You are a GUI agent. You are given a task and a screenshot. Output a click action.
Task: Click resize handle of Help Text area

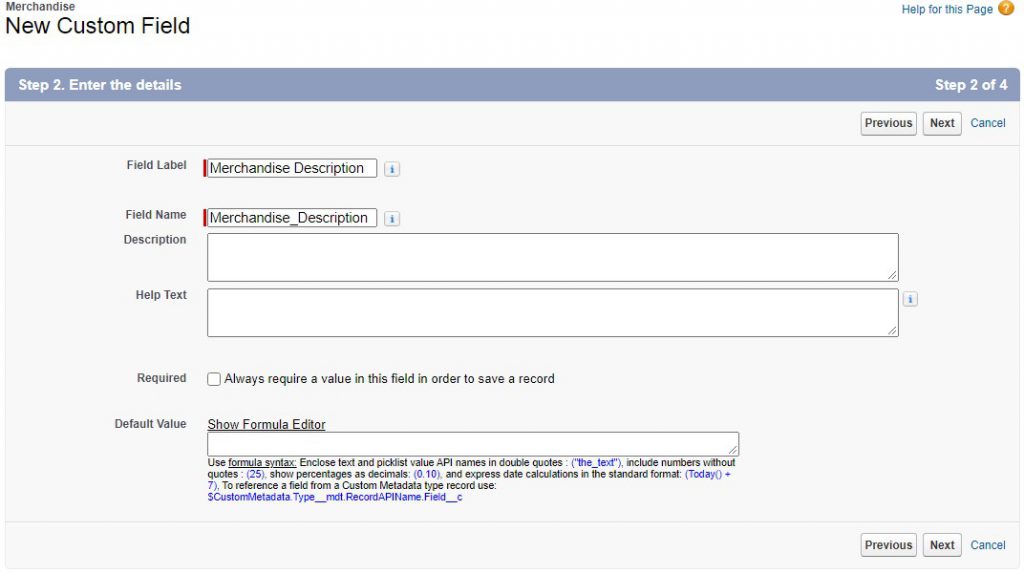coord(892,330)
